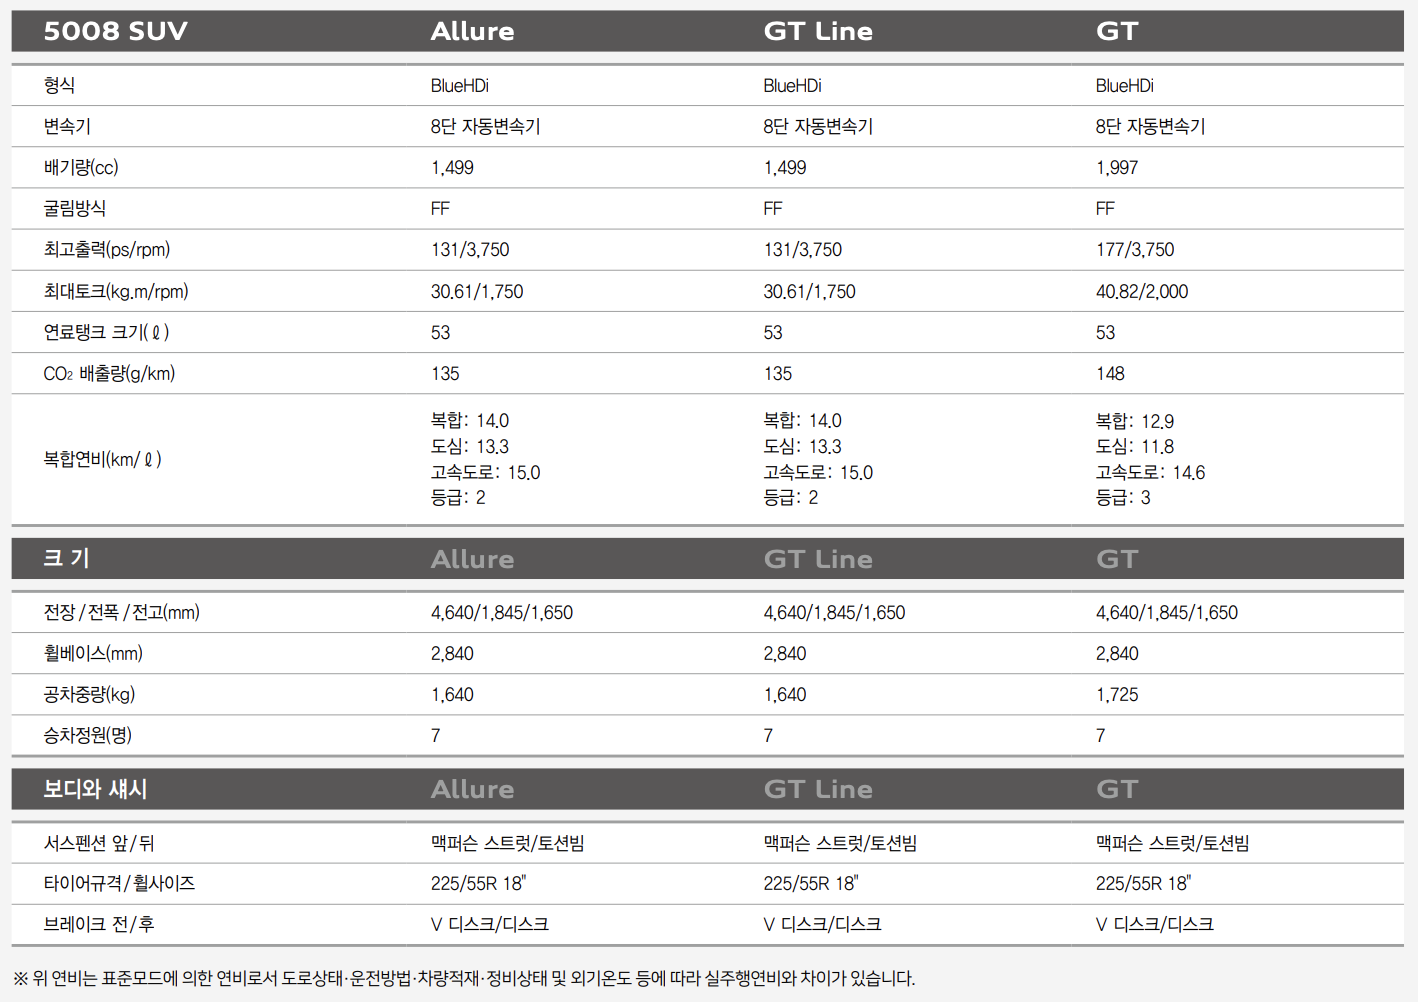
Task: Click "등급: 2" in the GT Line column
Action: pos(791,497)
